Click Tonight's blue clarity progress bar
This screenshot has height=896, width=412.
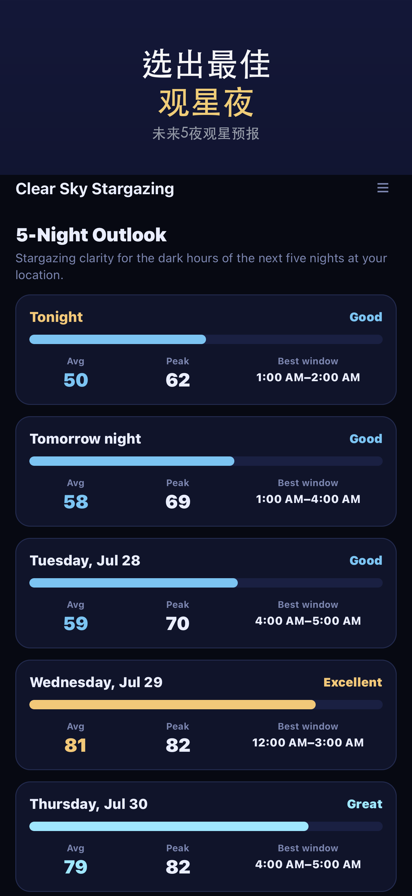click(x=206, y=339)
